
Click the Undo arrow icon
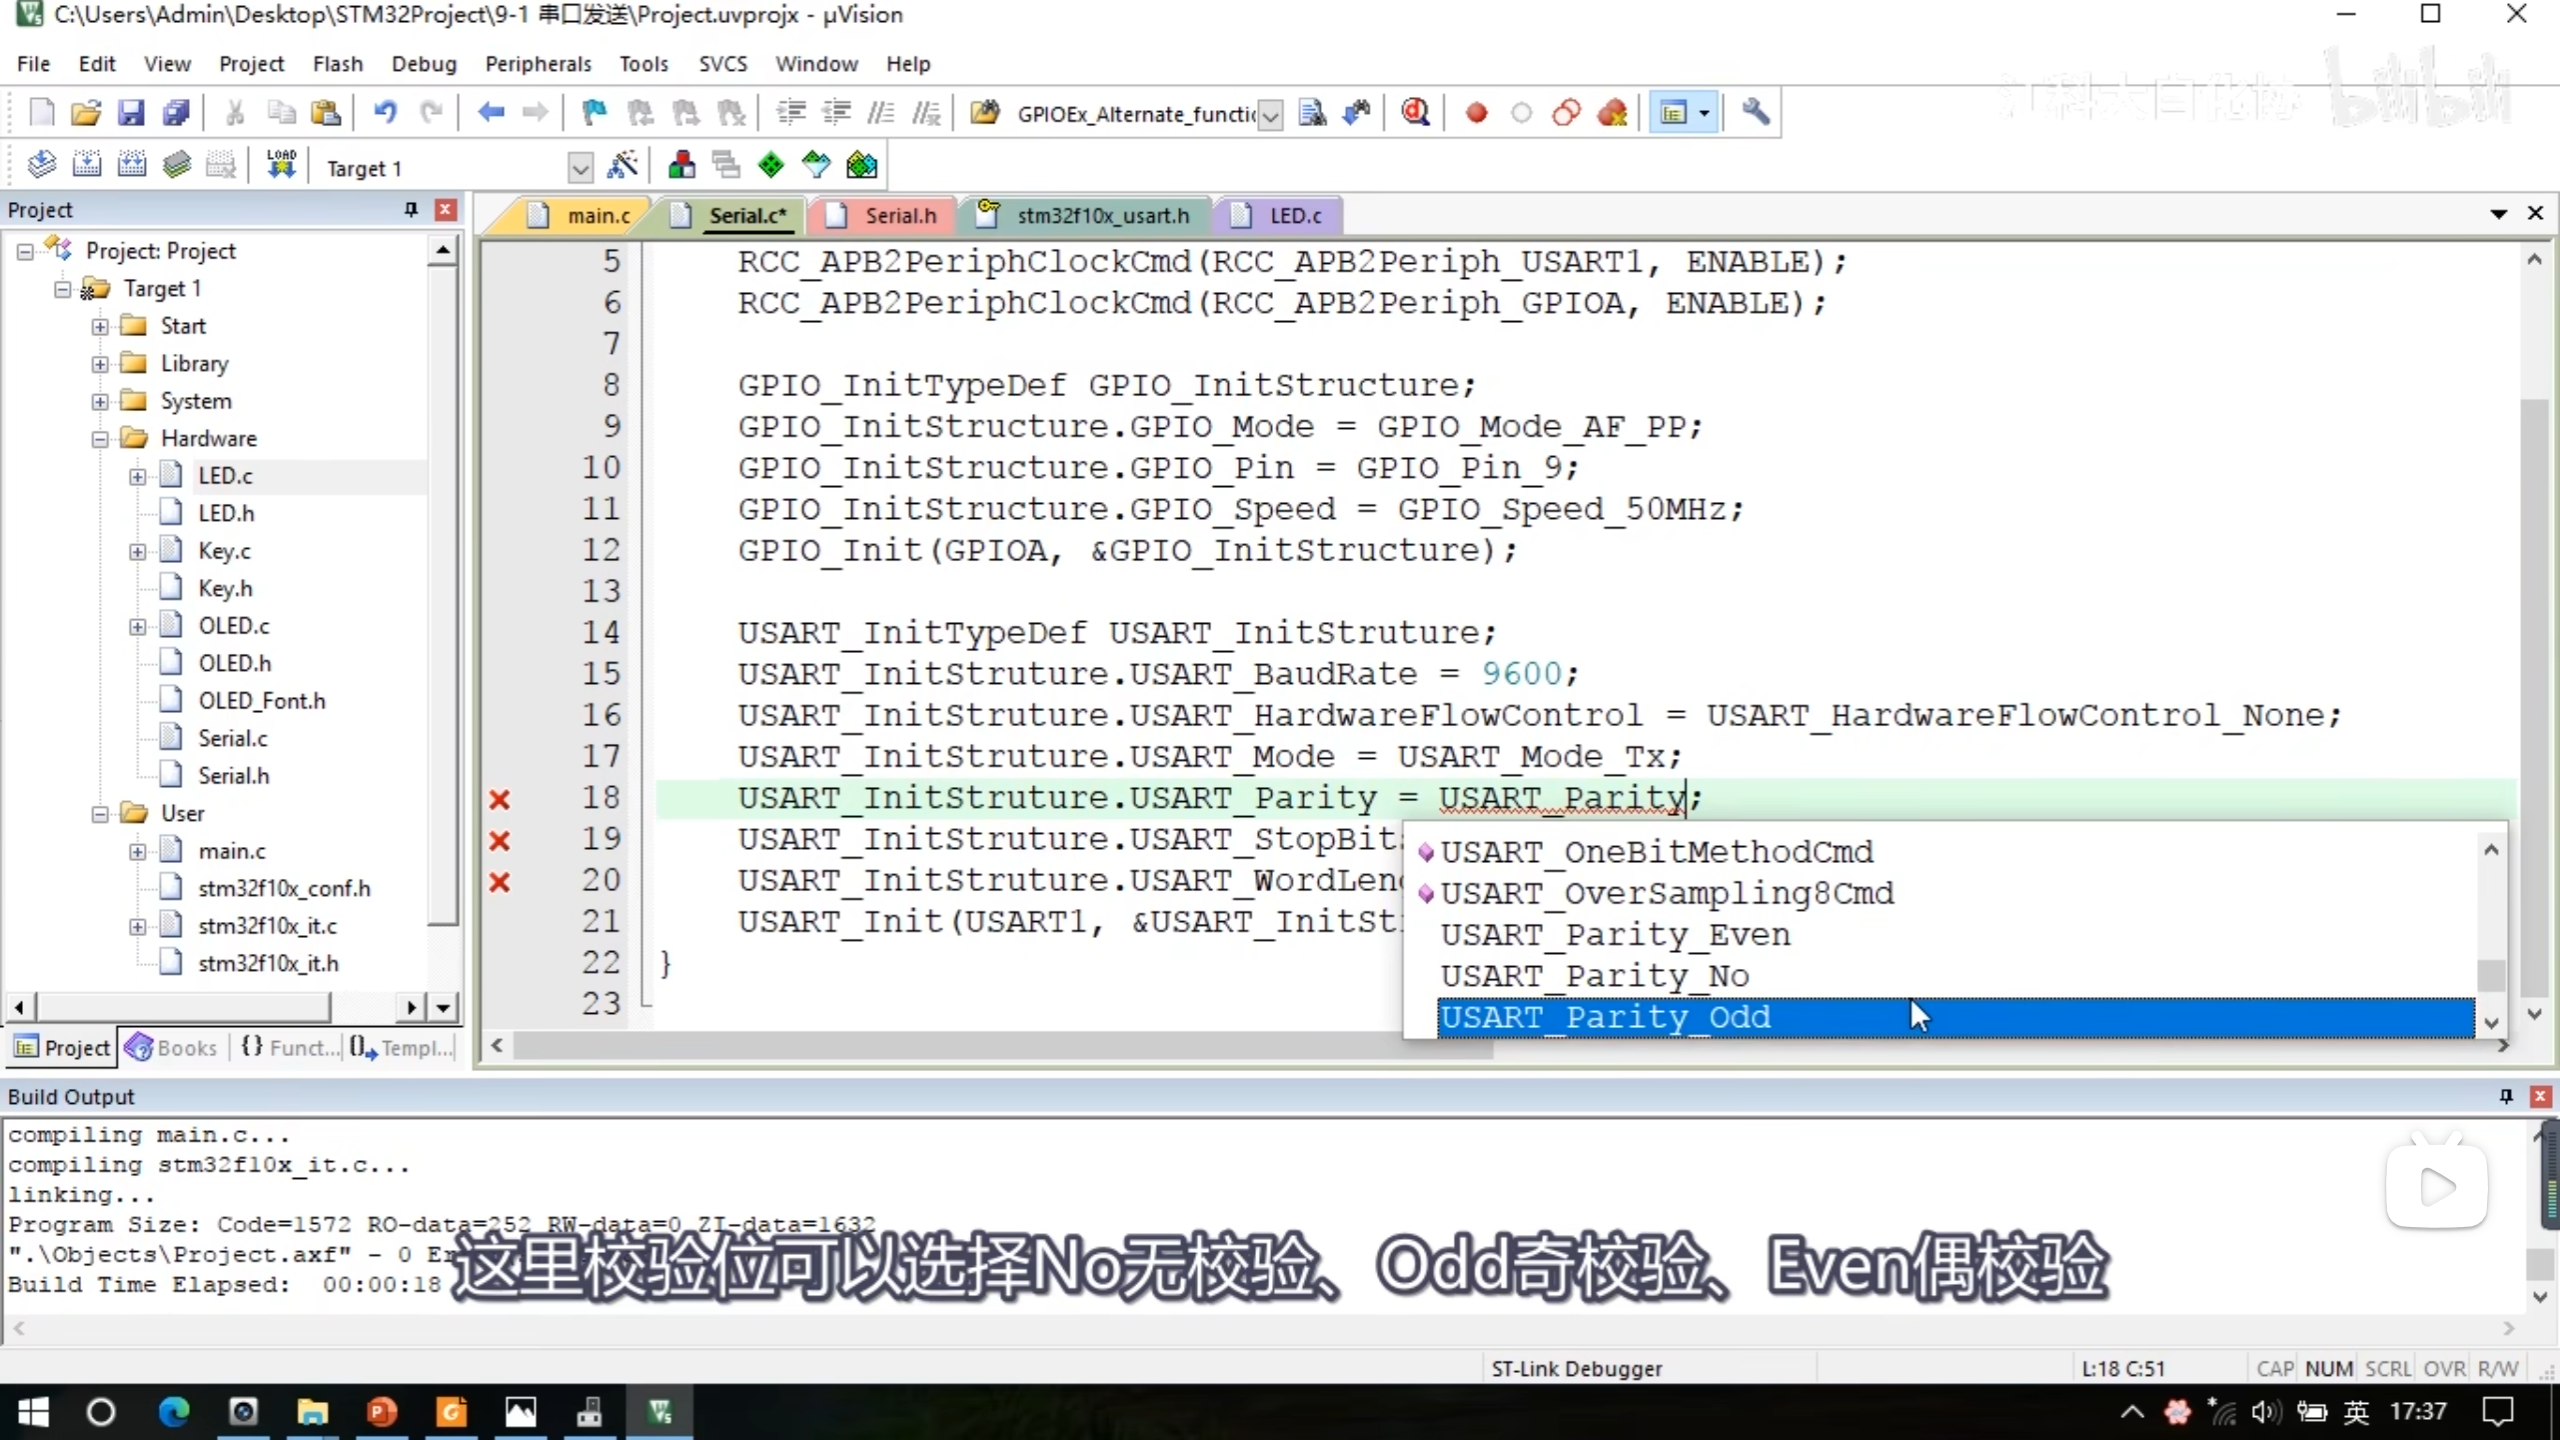[385, 113]
